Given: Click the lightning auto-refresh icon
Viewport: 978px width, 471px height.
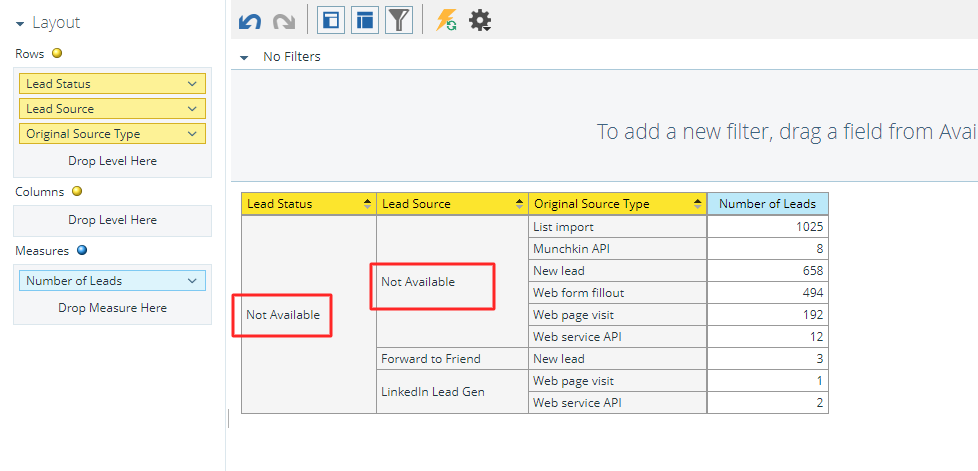Looking at the screenshot, I should 446,21.
